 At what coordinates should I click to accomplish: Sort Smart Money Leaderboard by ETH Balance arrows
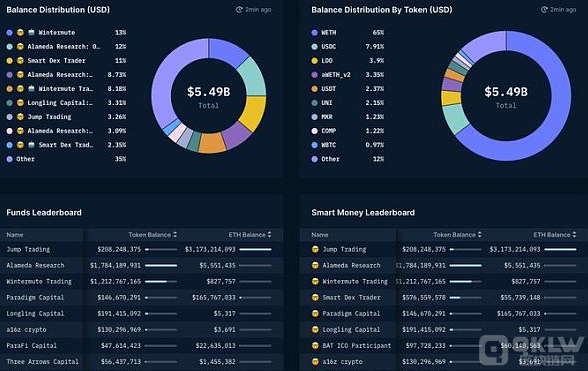(574, 235)
